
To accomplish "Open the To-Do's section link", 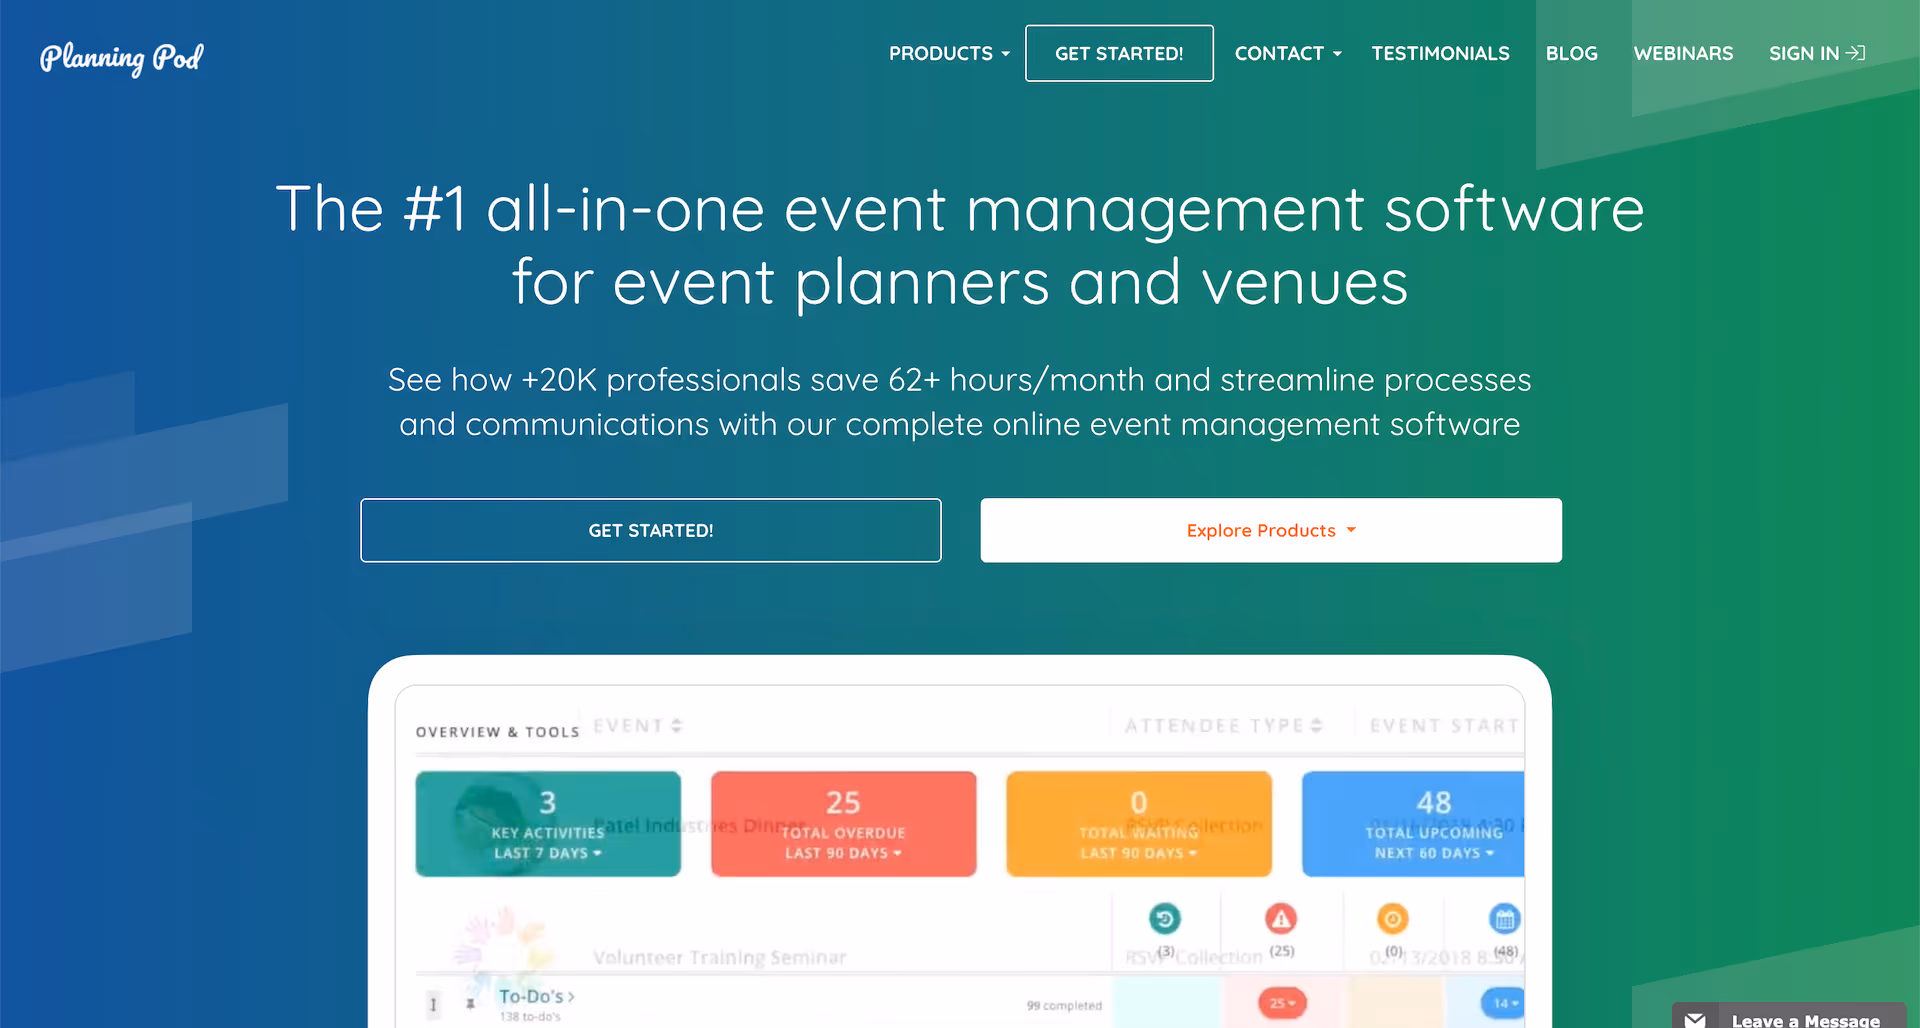I will [537, 997].
